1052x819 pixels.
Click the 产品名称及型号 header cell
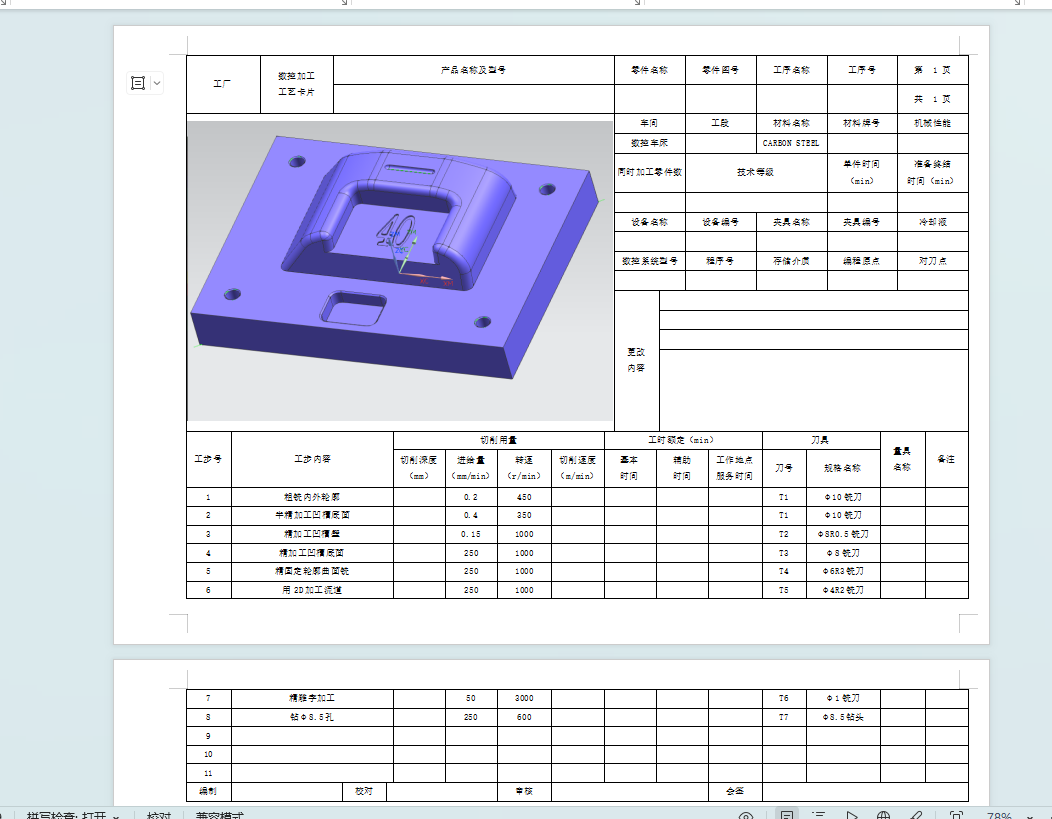pyautogui.click(x=474, y=70)
